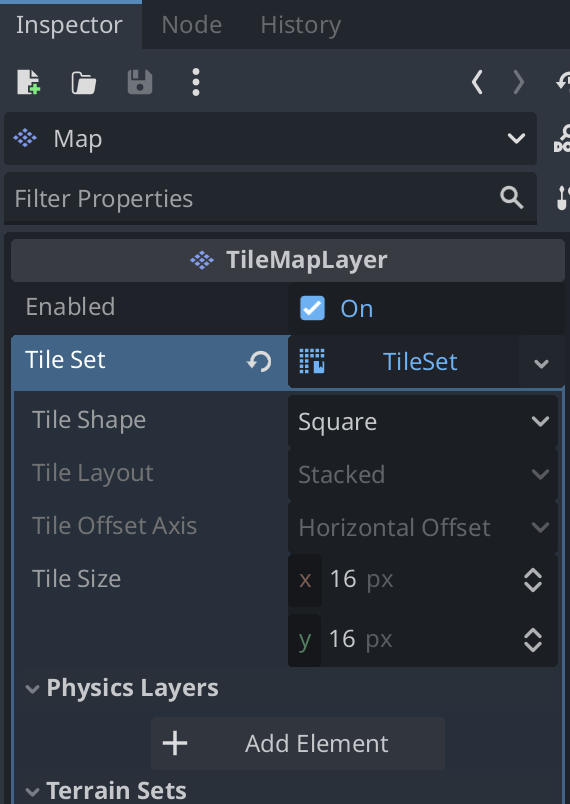Click the Tile Size x value stepper arrows
Image resolution: width=570 pixels, height=804 pixels.
pyautogui.click(x=533, y=580)
